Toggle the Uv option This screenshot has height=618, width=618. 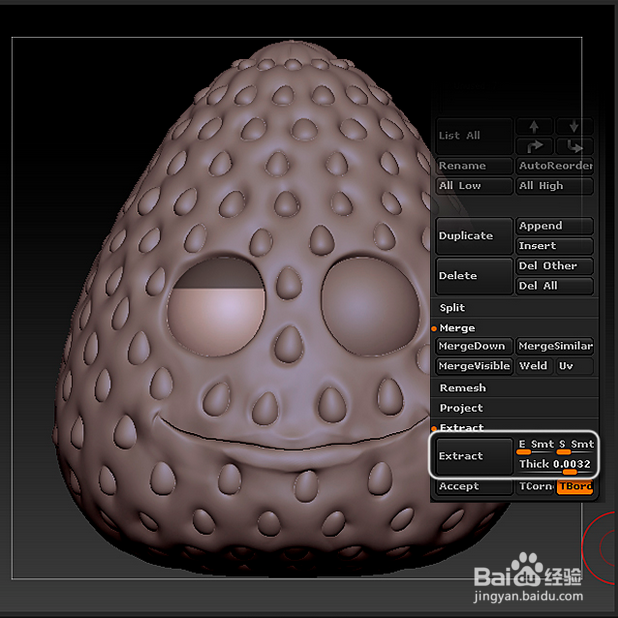574,366
